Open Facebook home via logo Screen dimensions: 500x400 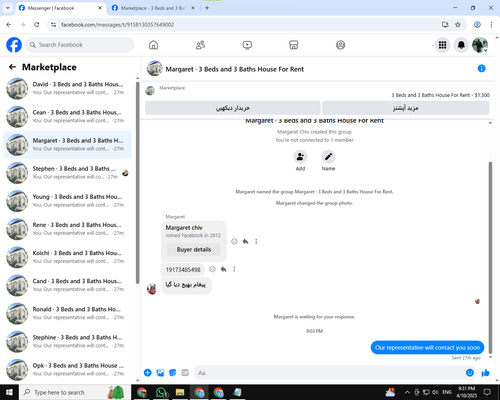[14, 45]
